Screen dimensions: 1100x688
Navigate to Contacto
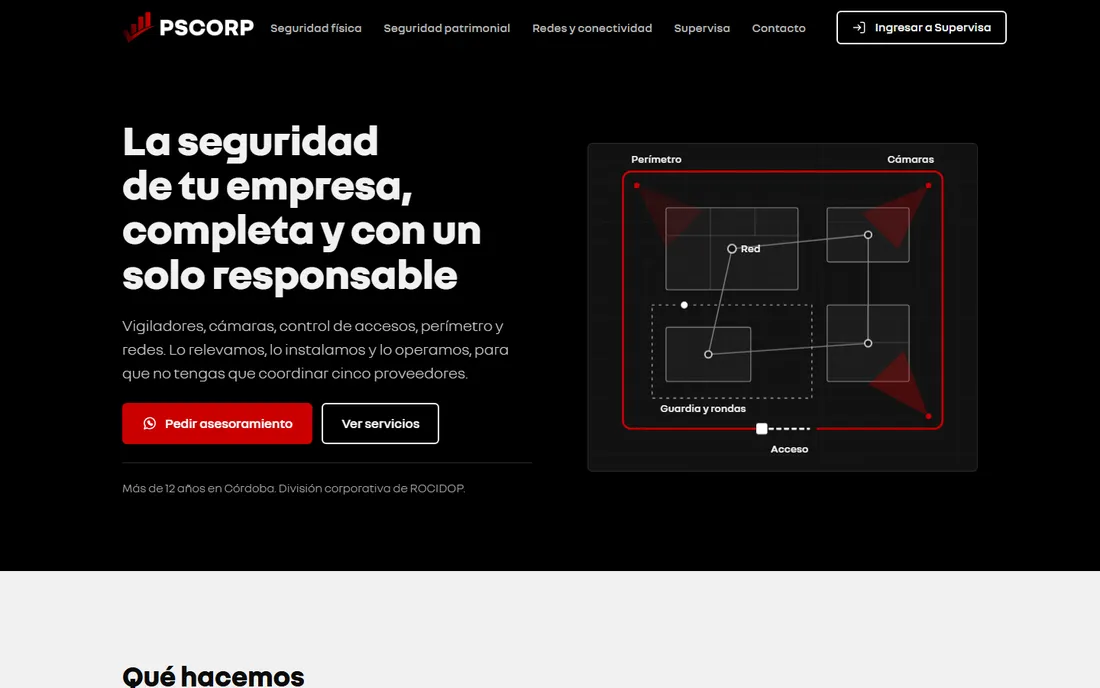pos(779,28)
